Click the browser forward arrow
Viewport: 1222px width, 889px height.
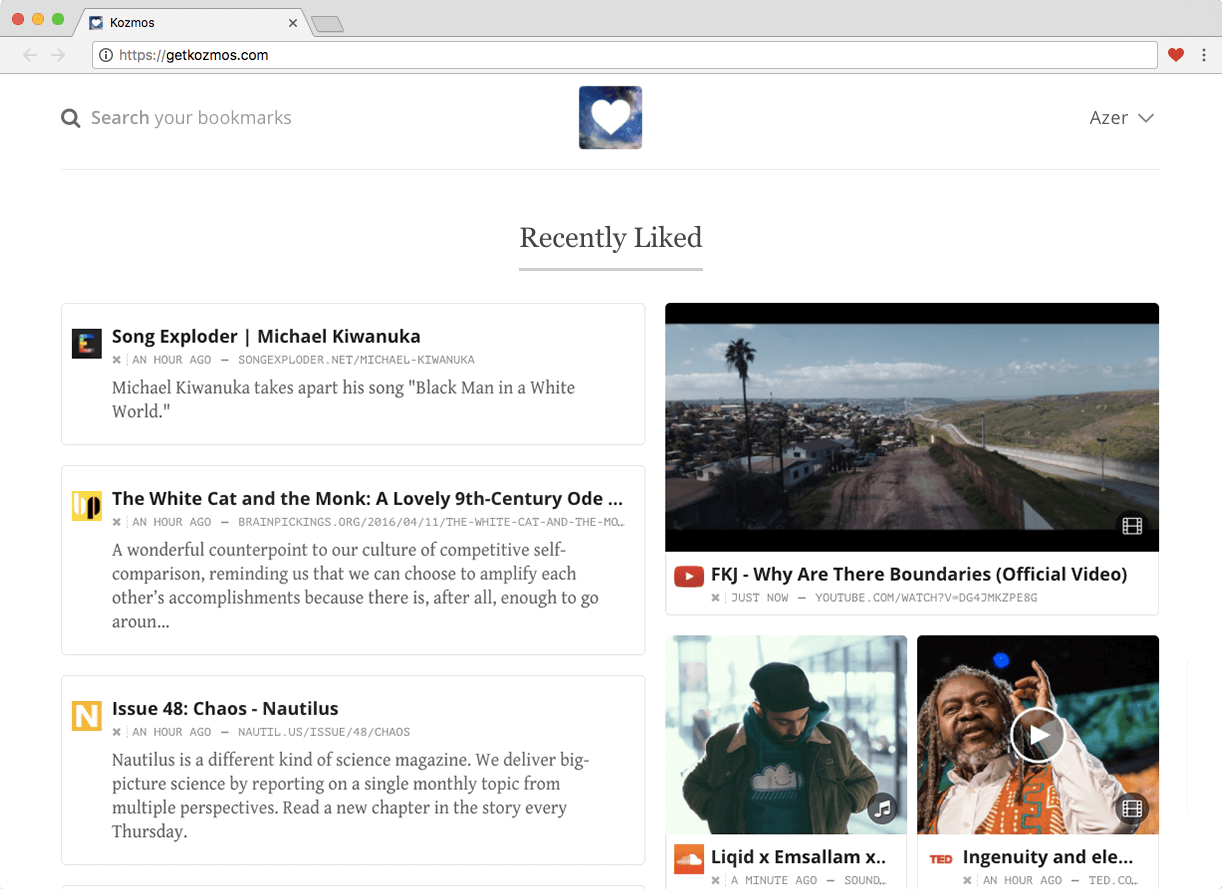[x=58, y=55]
